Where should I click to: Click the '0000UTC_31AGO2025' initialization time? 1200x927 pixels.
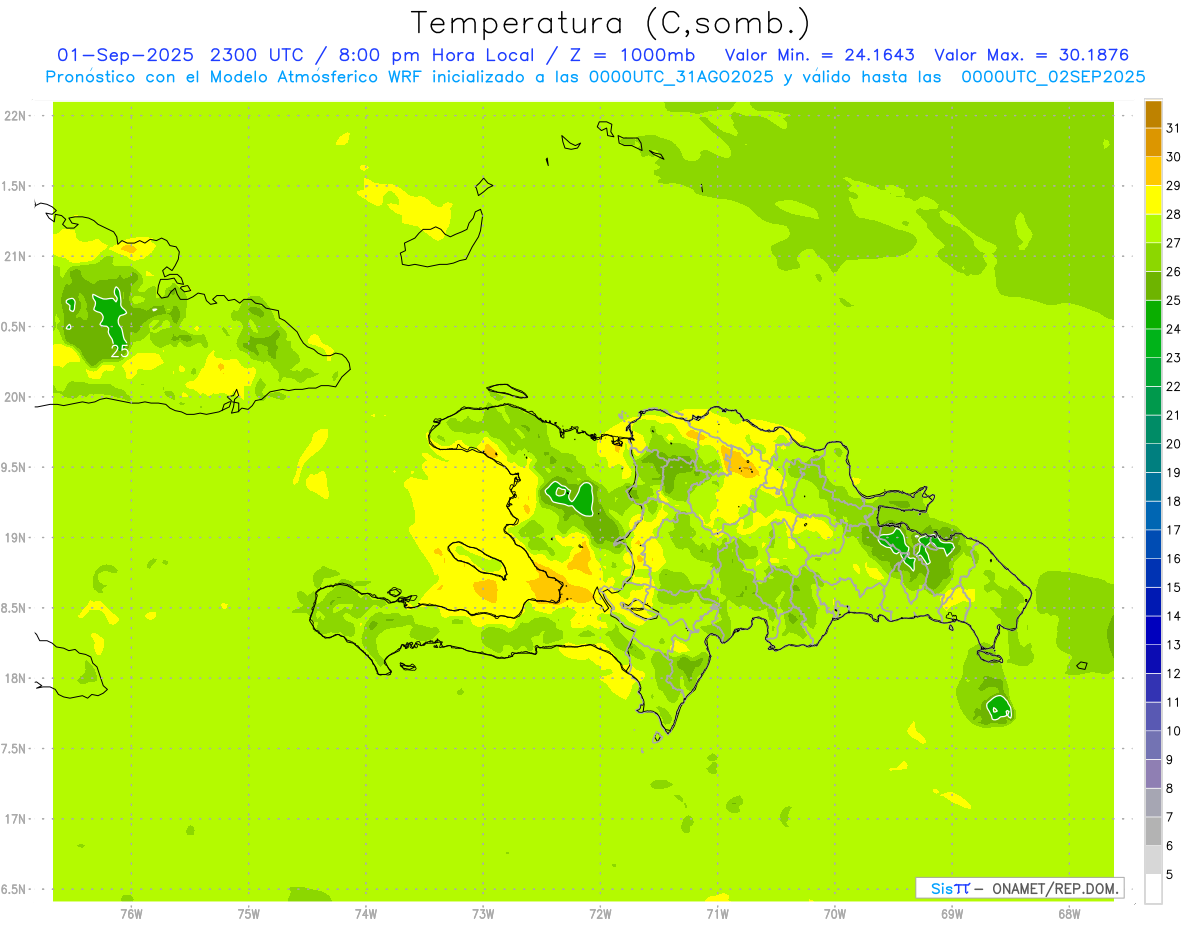point(681,77)
